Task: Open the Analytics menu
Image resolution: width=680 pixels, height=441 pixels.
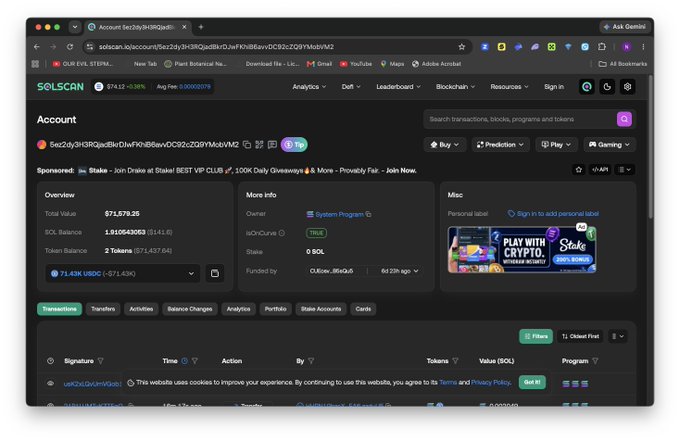Action: click(x=309, y=87)
